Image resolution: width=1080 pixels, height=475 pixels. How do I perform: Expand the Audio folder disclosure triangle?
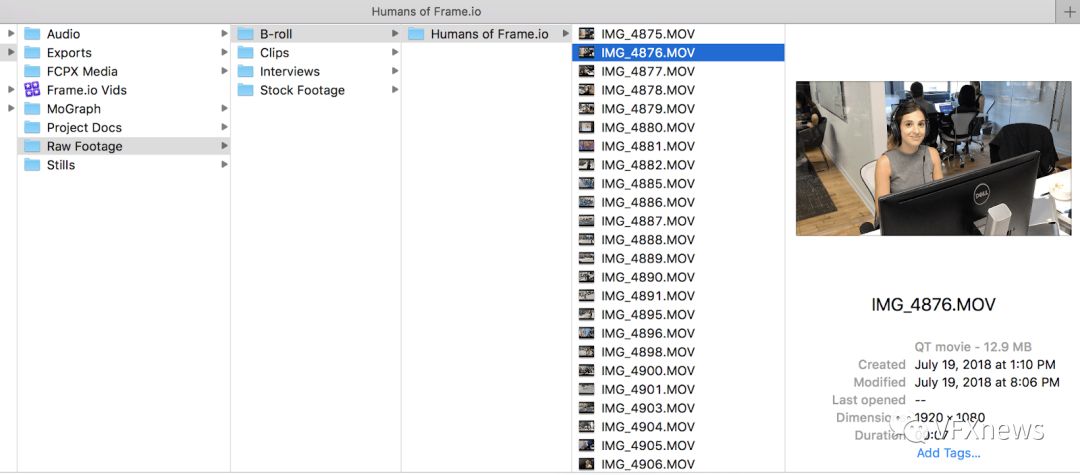11,34
